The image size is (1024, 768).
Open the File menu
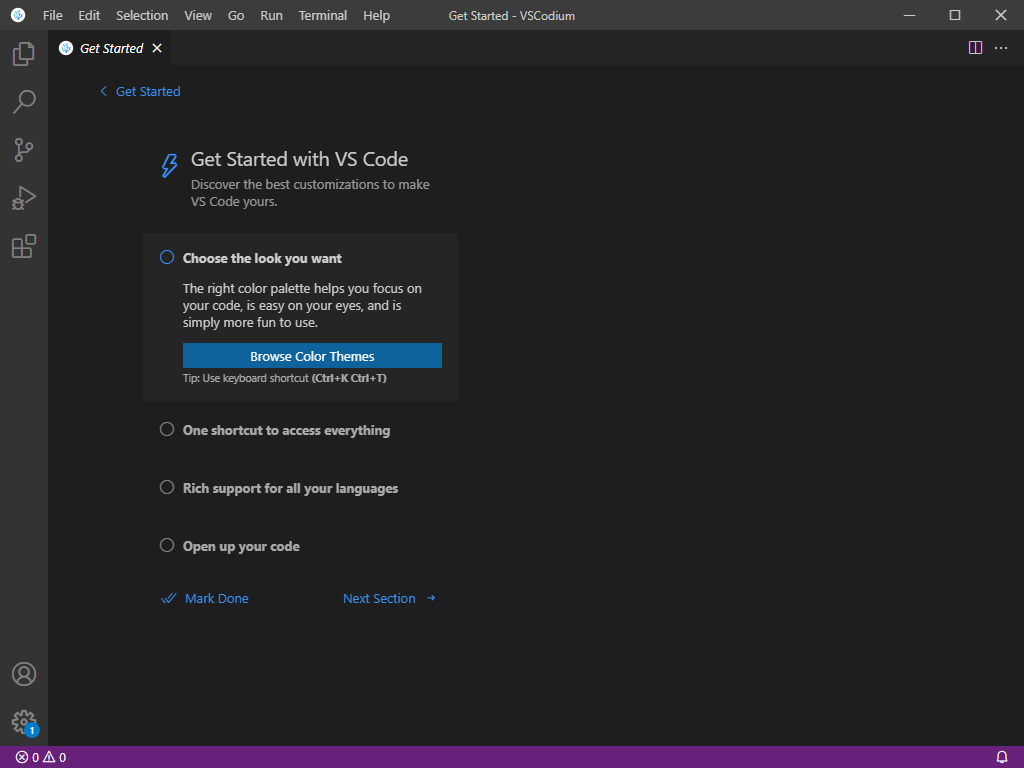[52, 15]
